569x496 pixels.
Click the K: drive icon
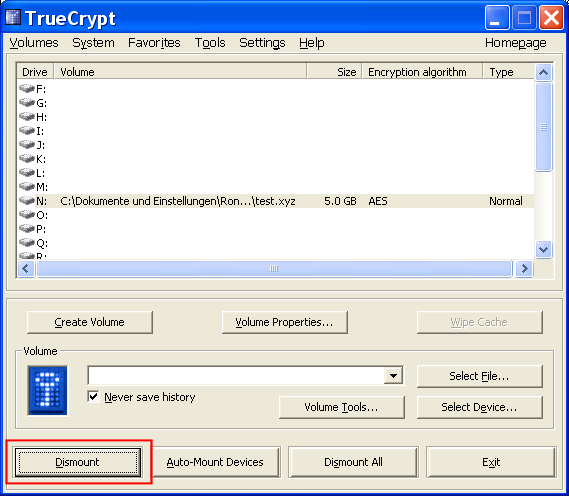pos(27,159)
